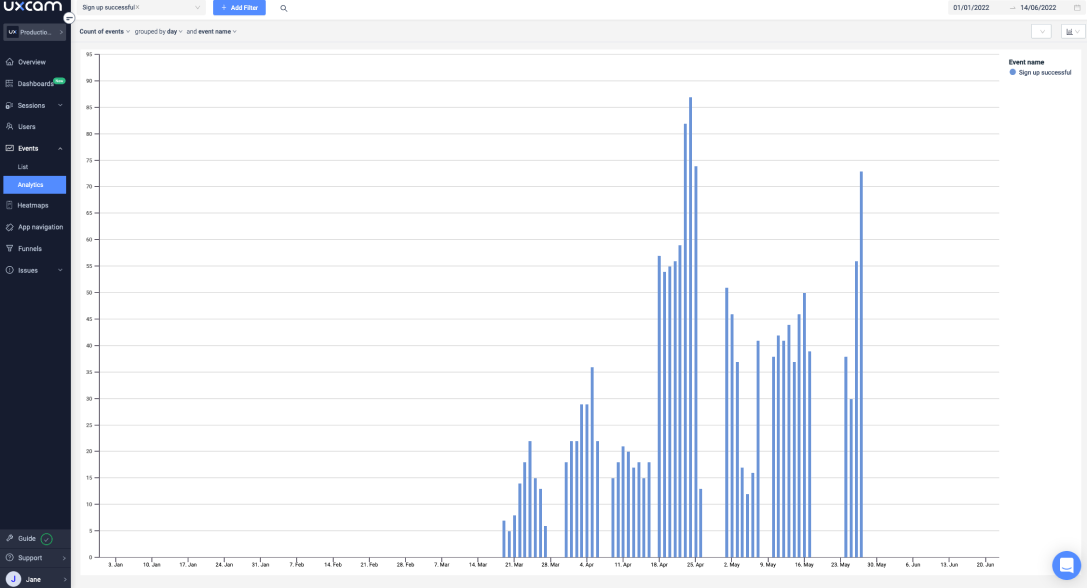Open the Users section

click(x=28, y=126)
